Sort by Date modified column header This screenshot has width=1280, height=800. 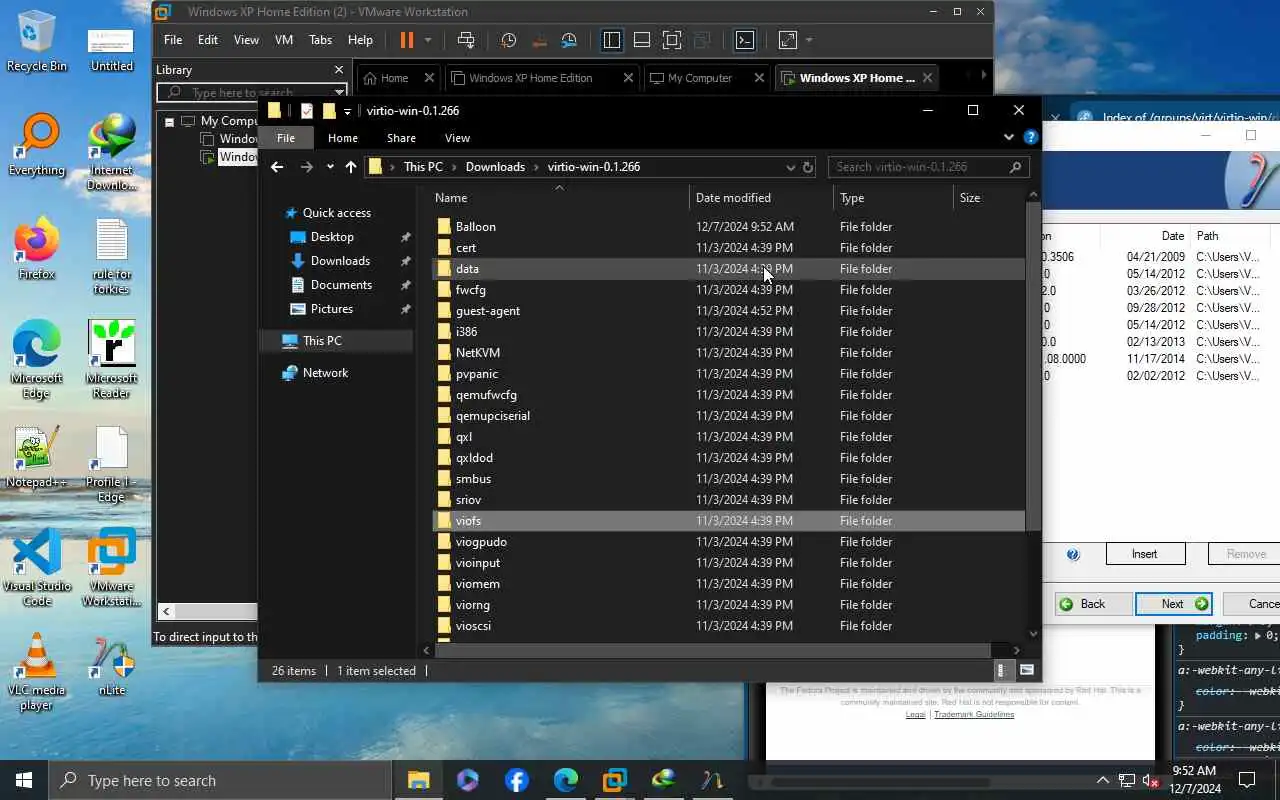tap(761, 198)
